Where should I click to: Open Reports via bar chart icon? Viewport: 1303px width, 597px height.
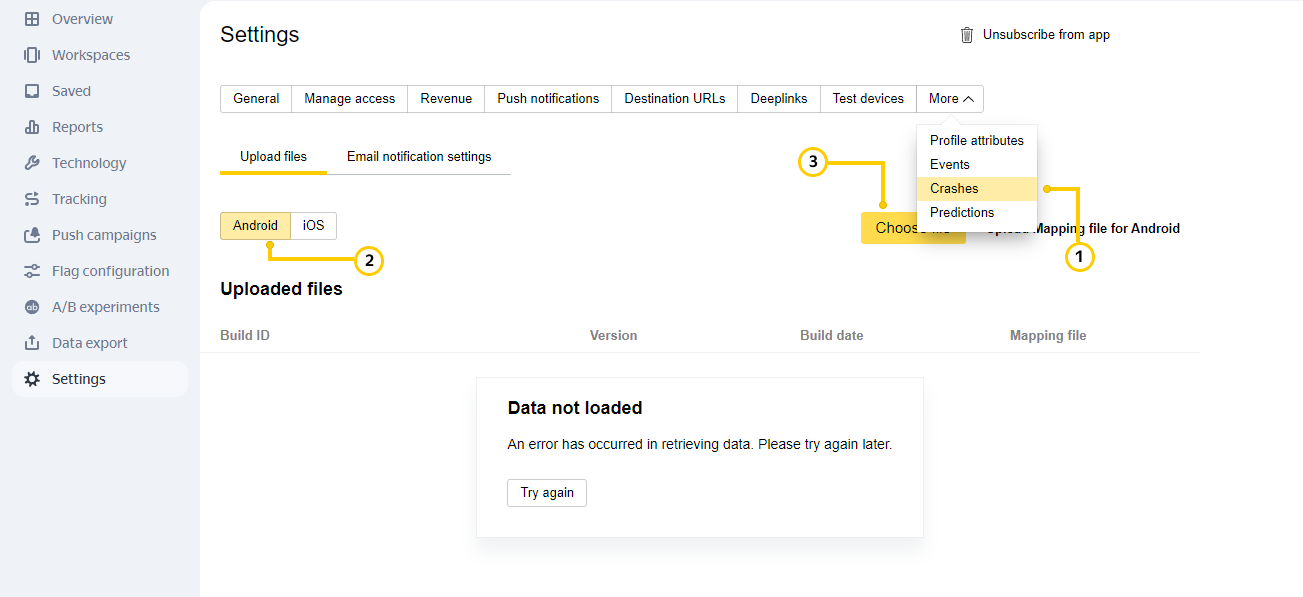[x=32, y=127]
